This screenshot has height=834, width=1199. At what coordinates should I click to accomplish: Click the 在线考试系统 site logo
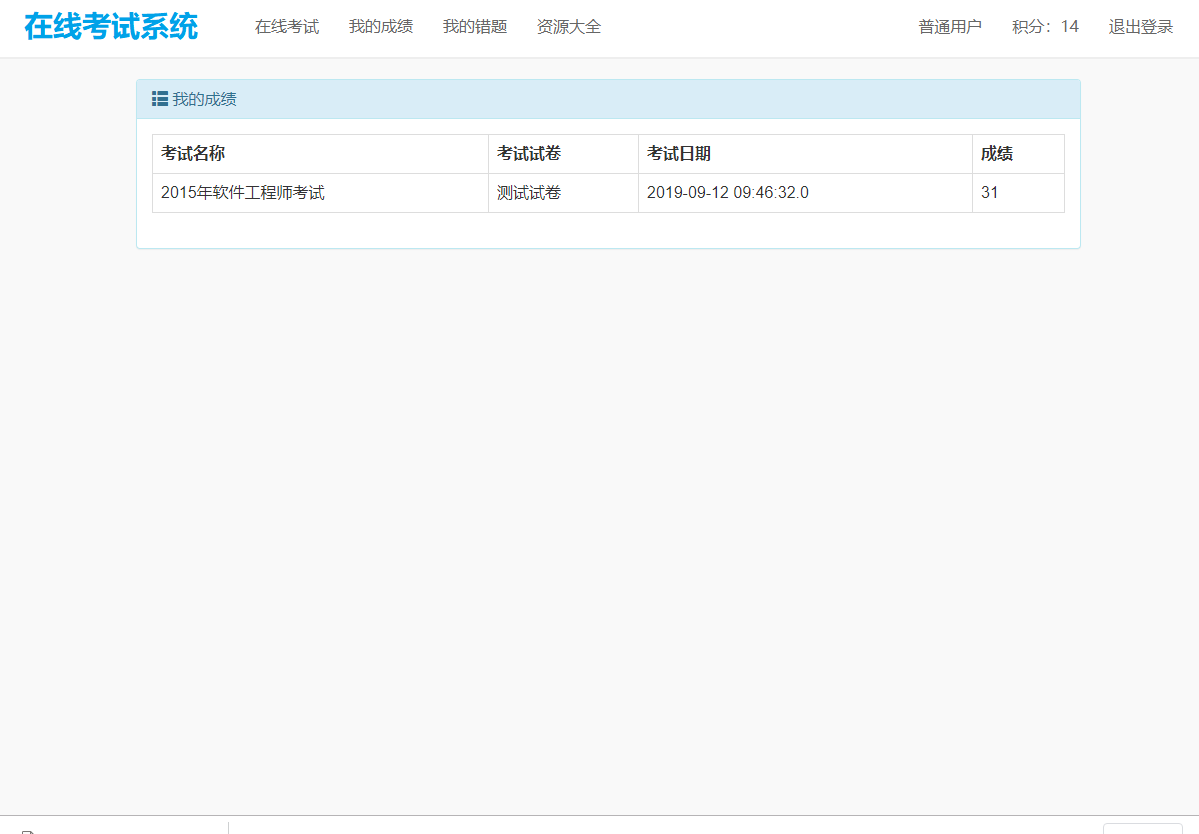coord(111,27)
